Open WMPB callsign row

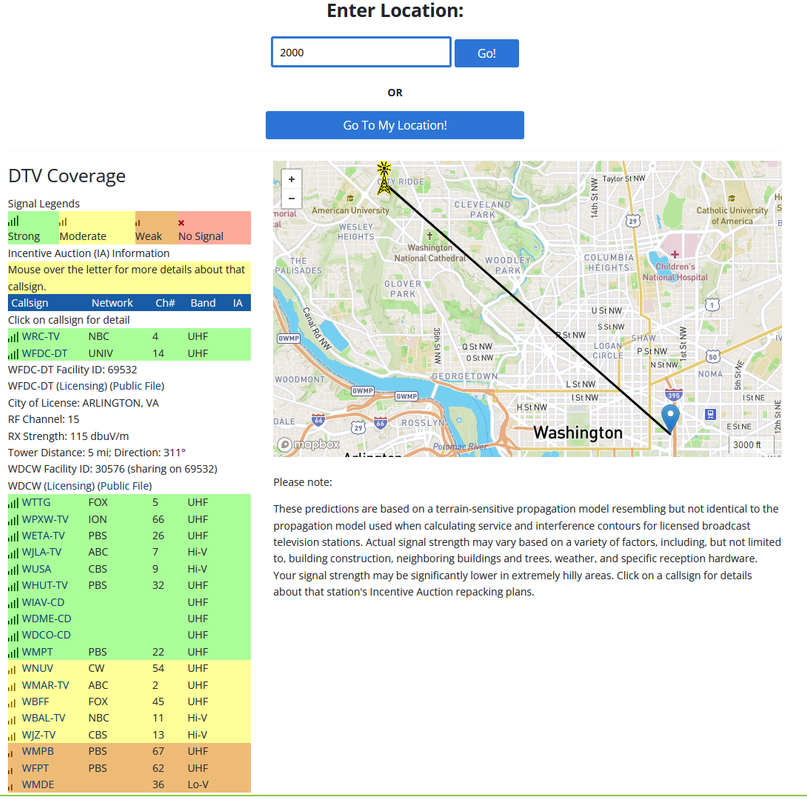pyautogui.click(x=129, y=751)
